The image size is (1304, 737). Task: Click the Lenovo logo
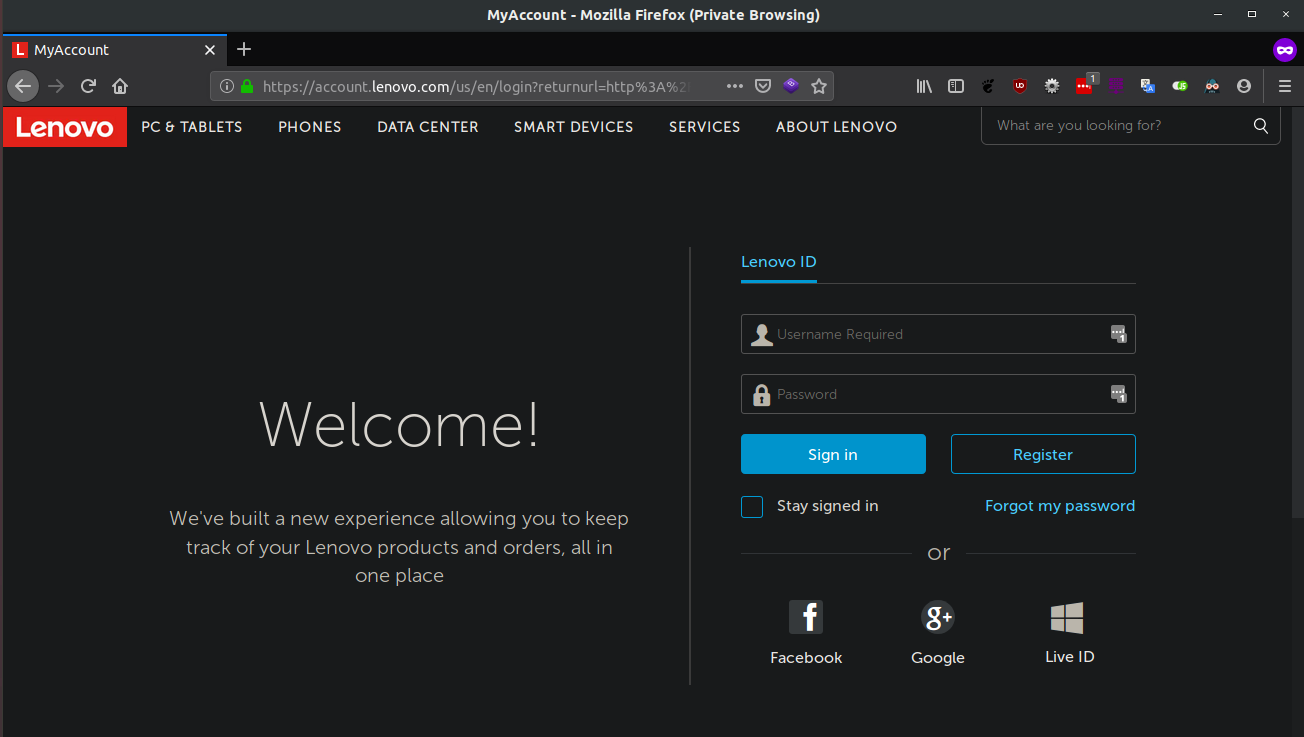click(x=65, y=127)
